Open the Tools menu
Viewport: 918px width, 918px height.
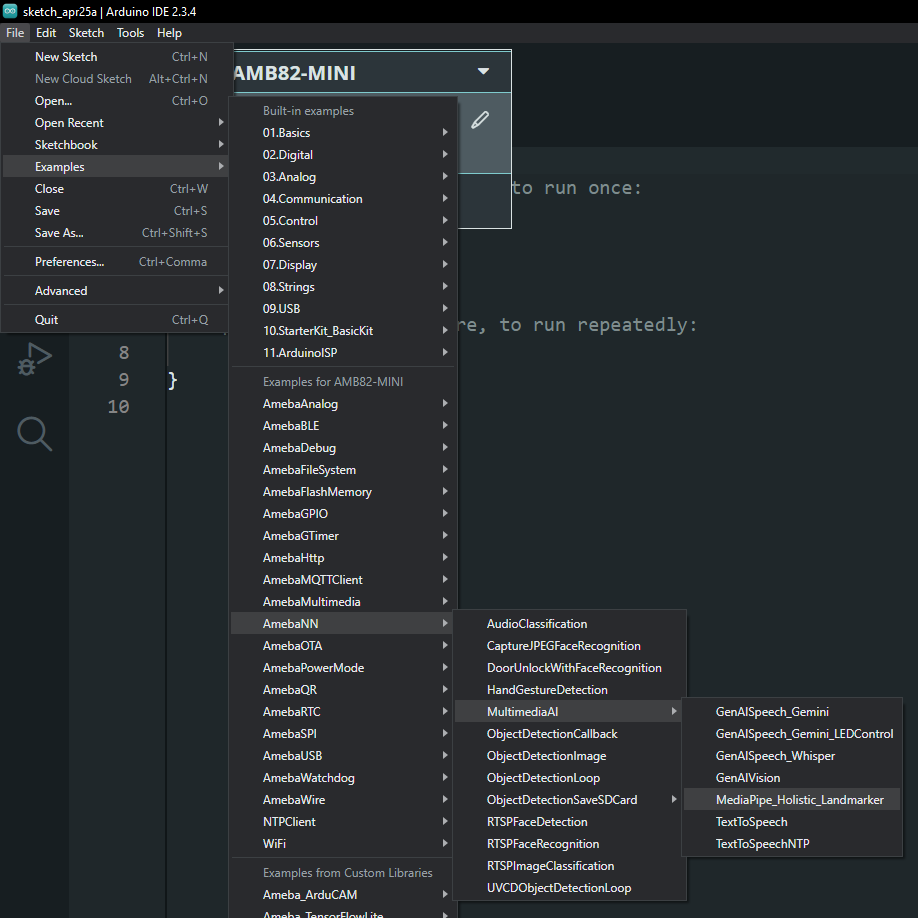130,33
